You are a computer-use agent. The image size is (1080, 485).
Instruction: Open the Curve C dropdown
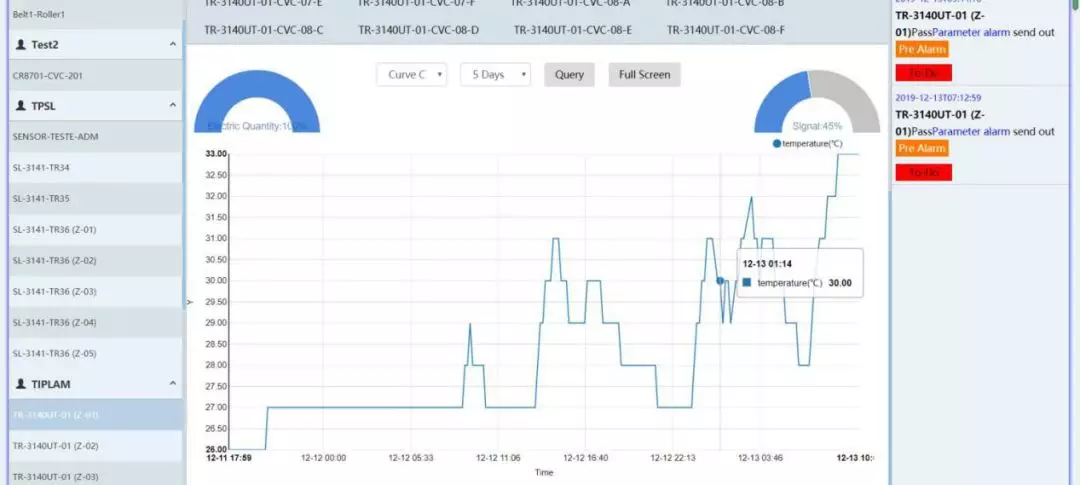pyautogui.click(x=412, y=75)
